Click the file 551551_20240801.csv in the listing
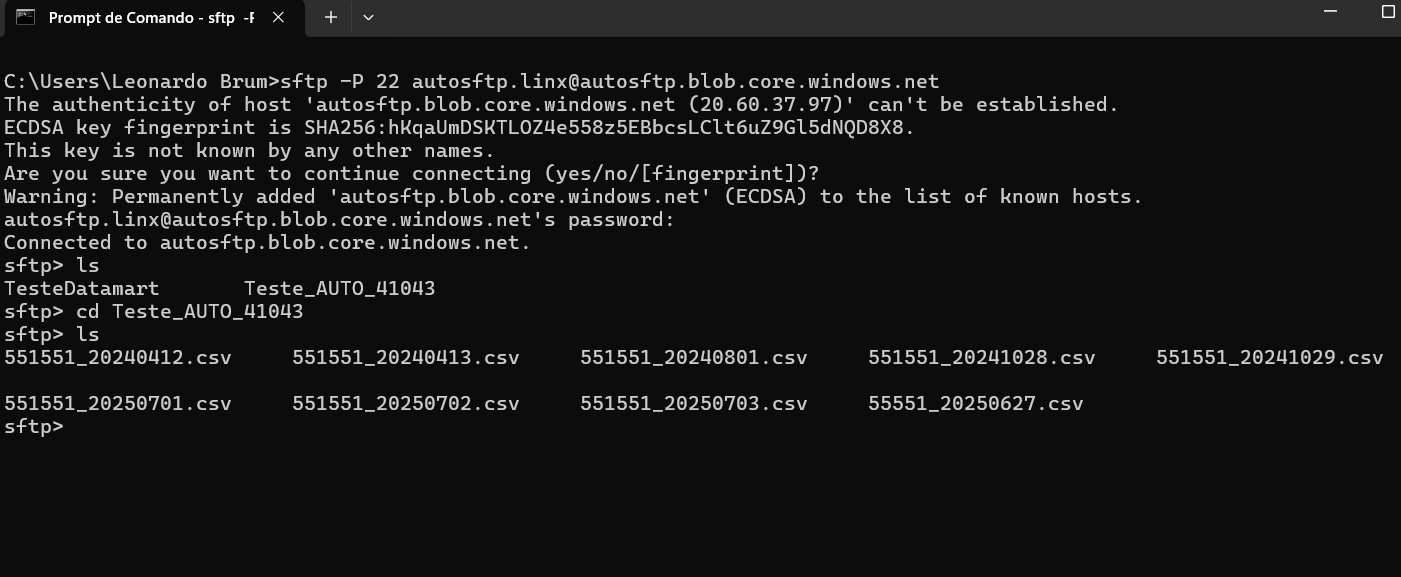Image resolution: width=1401 pixels, height=577 pixels. coord(694,358)
